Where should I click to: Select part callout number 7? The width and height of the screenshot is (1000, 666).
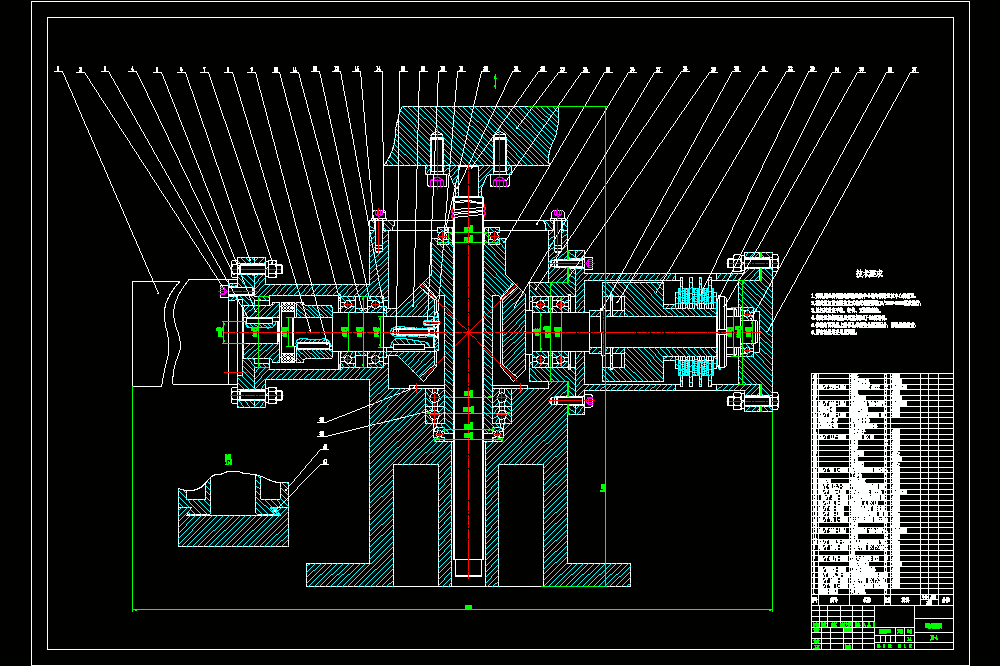204,70
